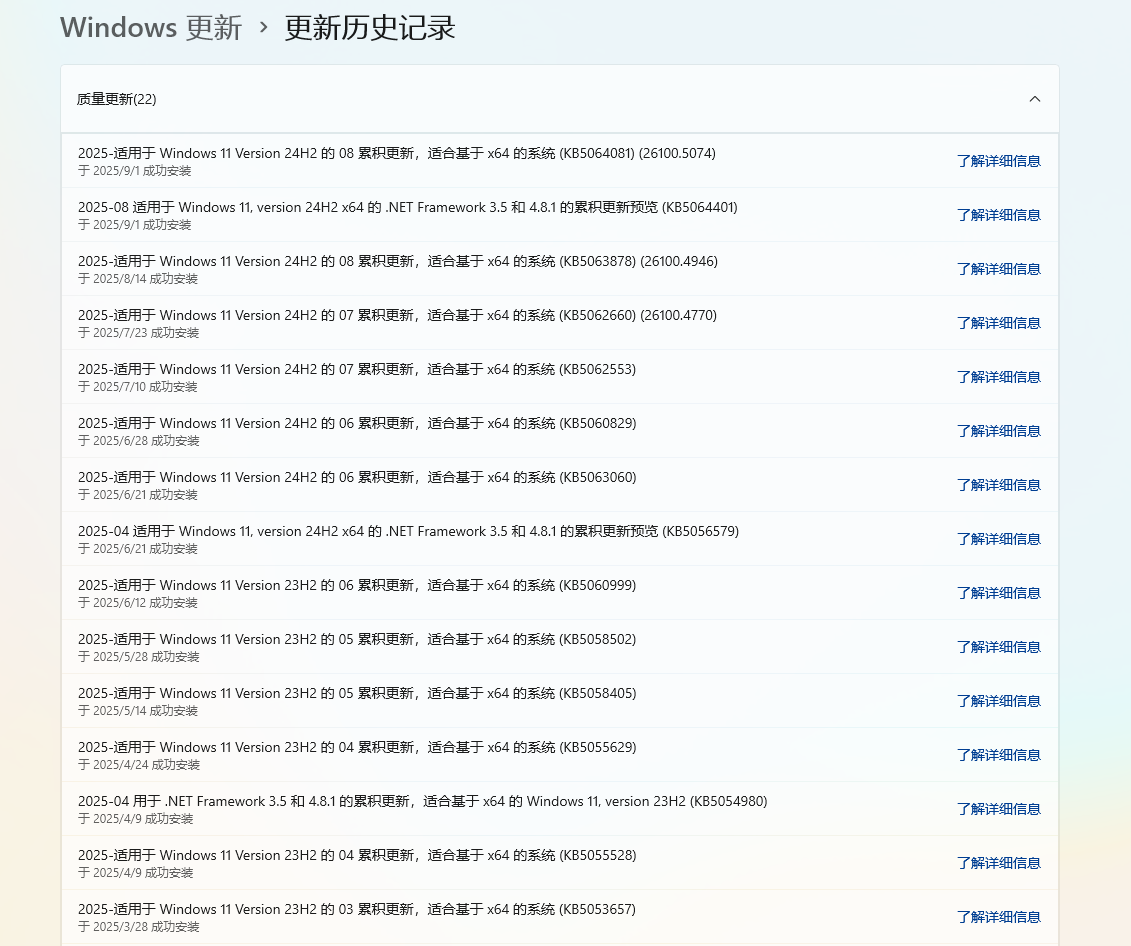This screenshot has height=946, width=1131.
Task: Open 了解详细信息 for KB5064081
Action: click(x=998, y=161)
